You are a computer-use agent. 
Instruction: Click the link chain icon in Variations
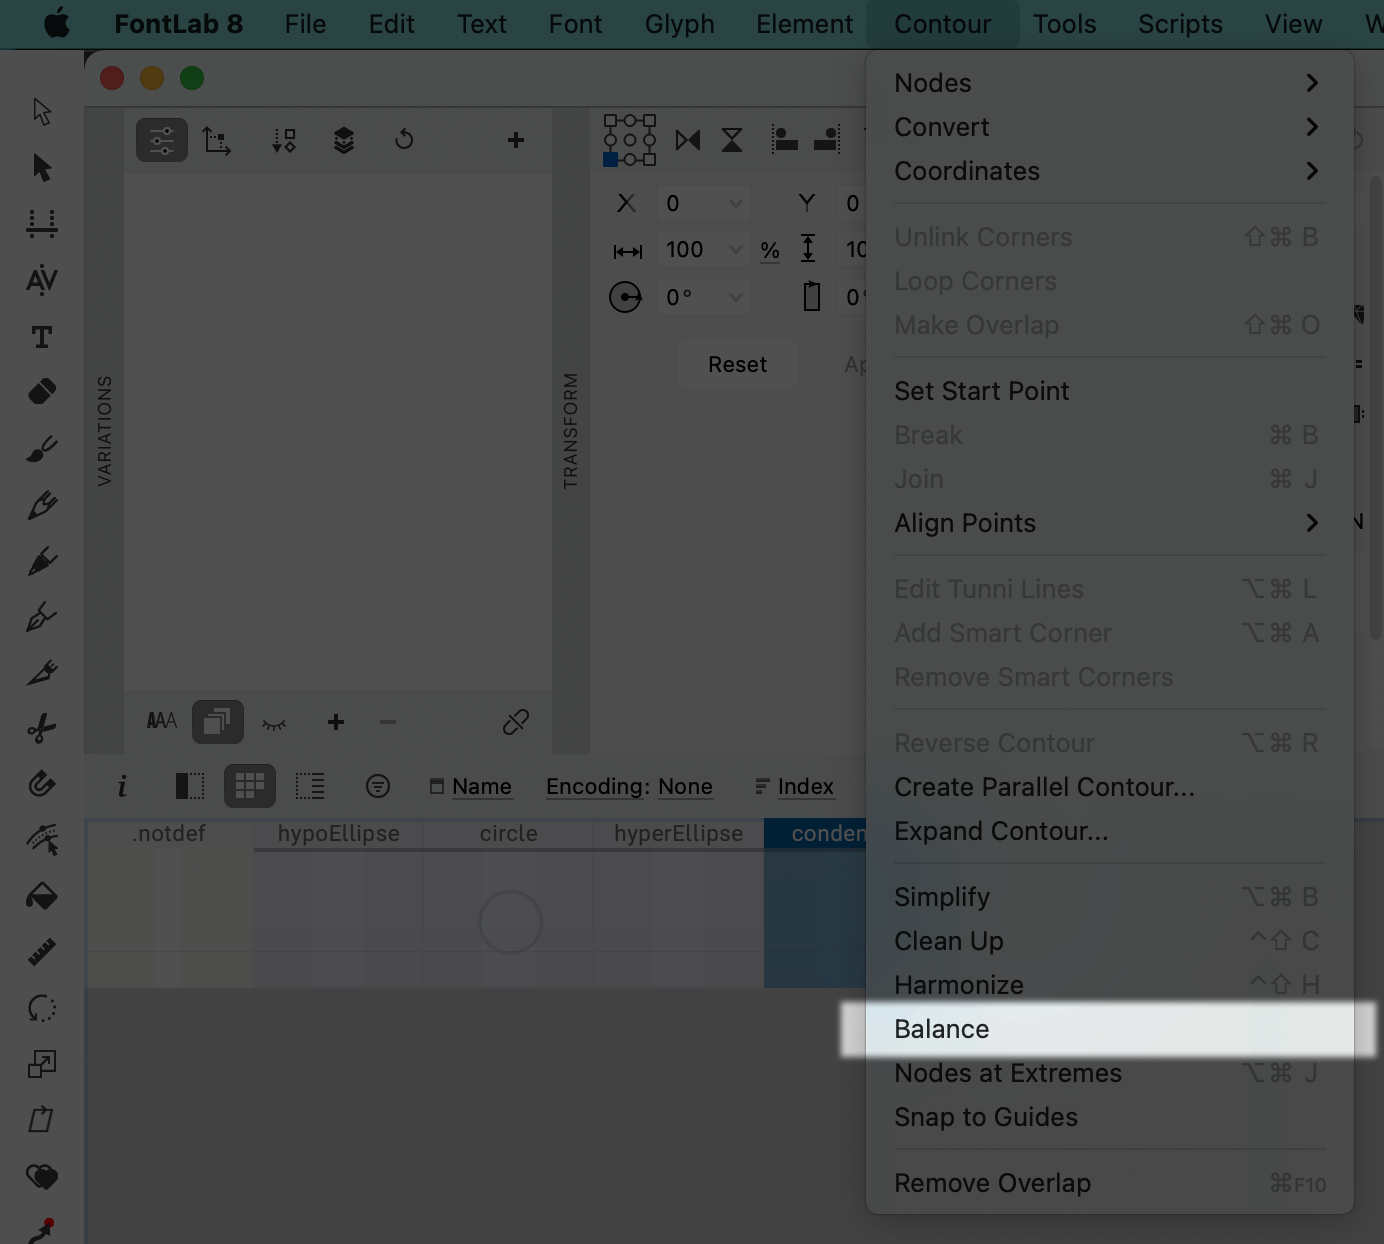pyautogui.click(x=516, y=722)
